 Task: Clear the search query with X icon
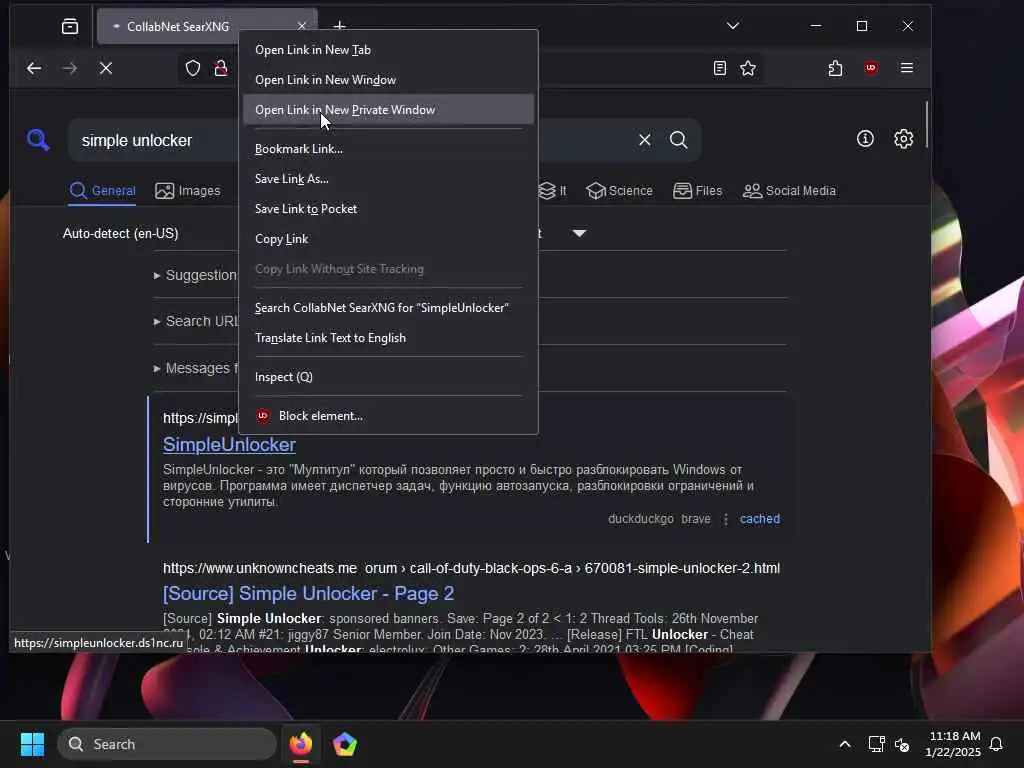pyautogui.click(x=645, y=140)
